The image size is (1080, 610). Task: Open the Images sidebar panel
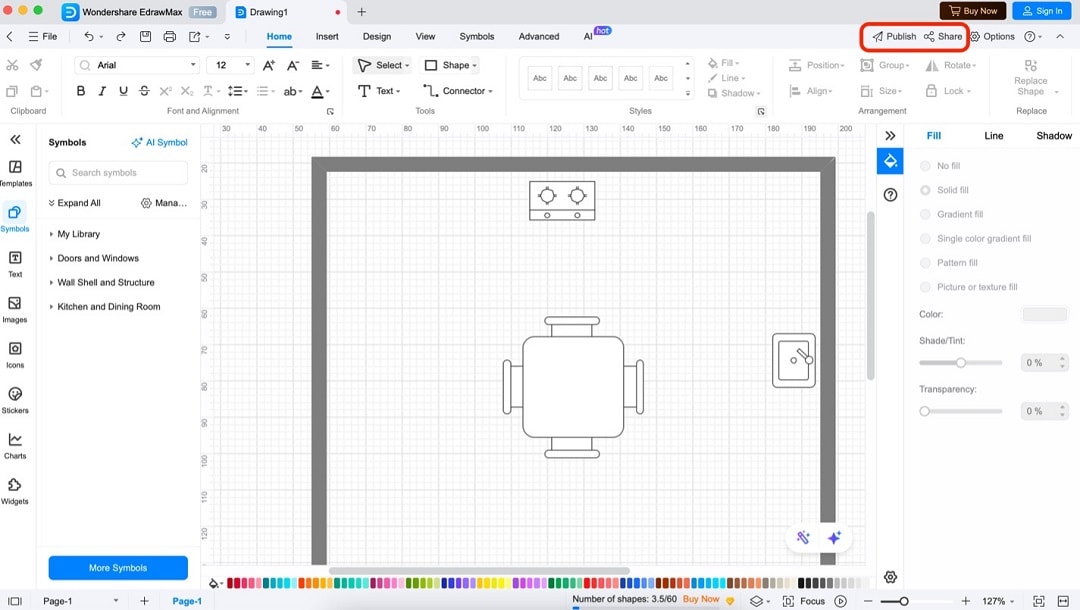click(x=15, y=309)
